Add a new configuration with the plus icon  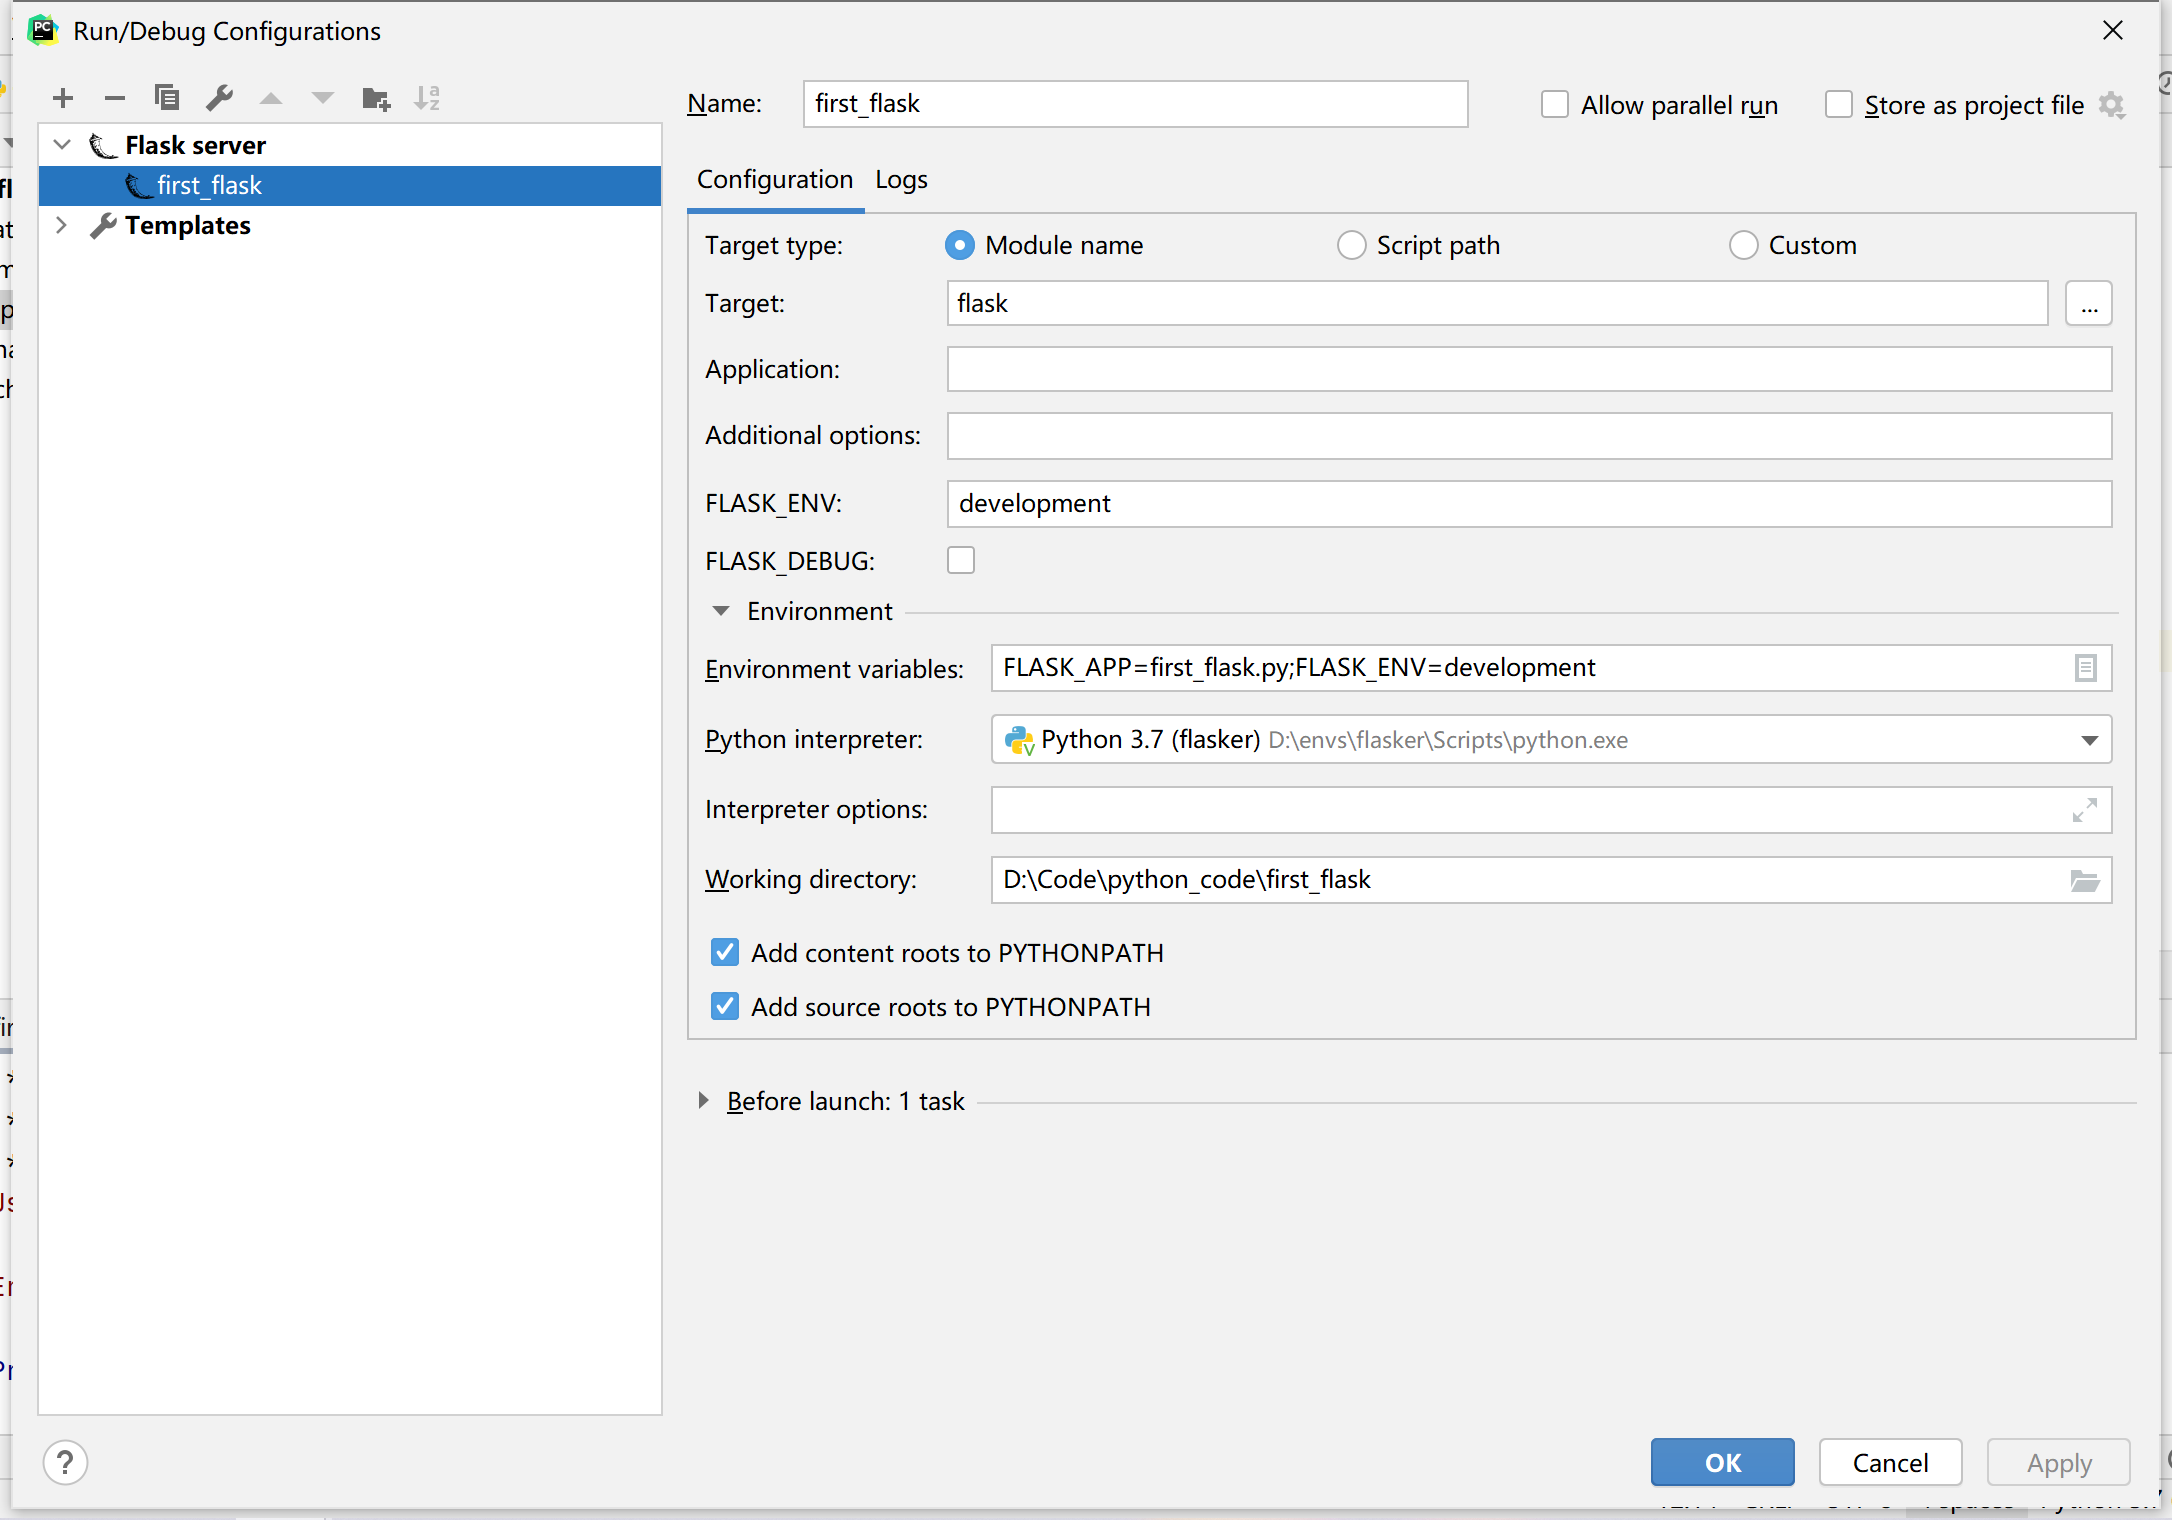(x=63, y=98)
